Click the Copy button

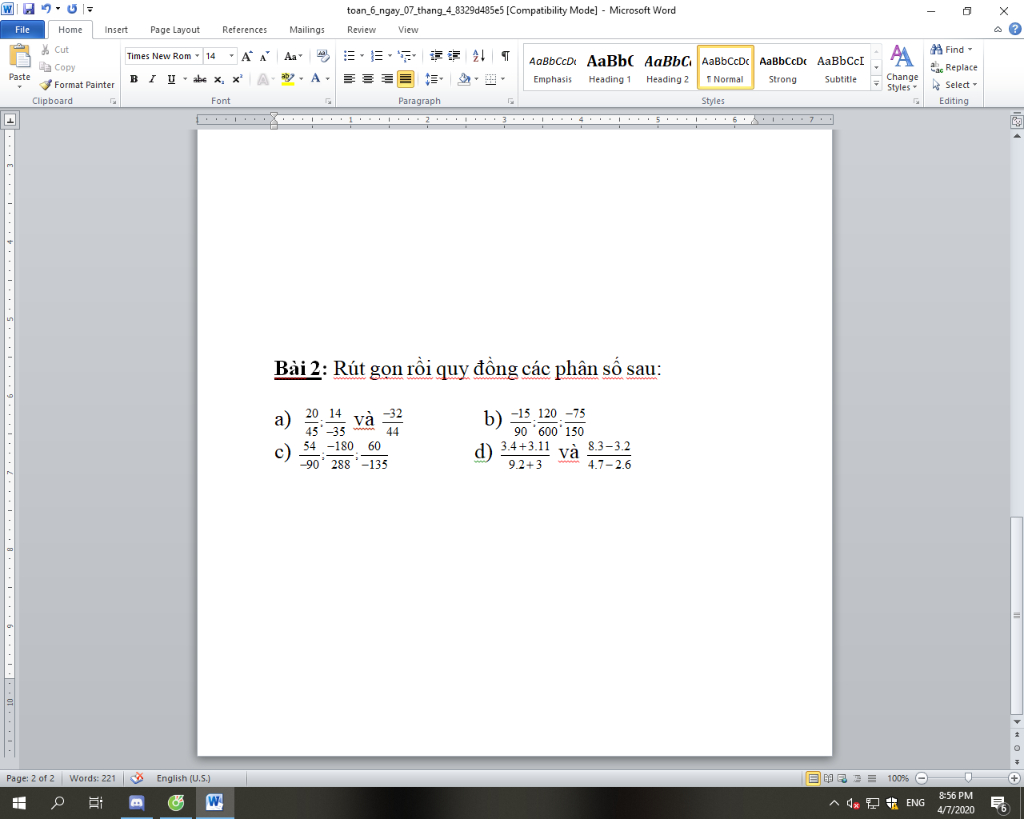[57, 67]
